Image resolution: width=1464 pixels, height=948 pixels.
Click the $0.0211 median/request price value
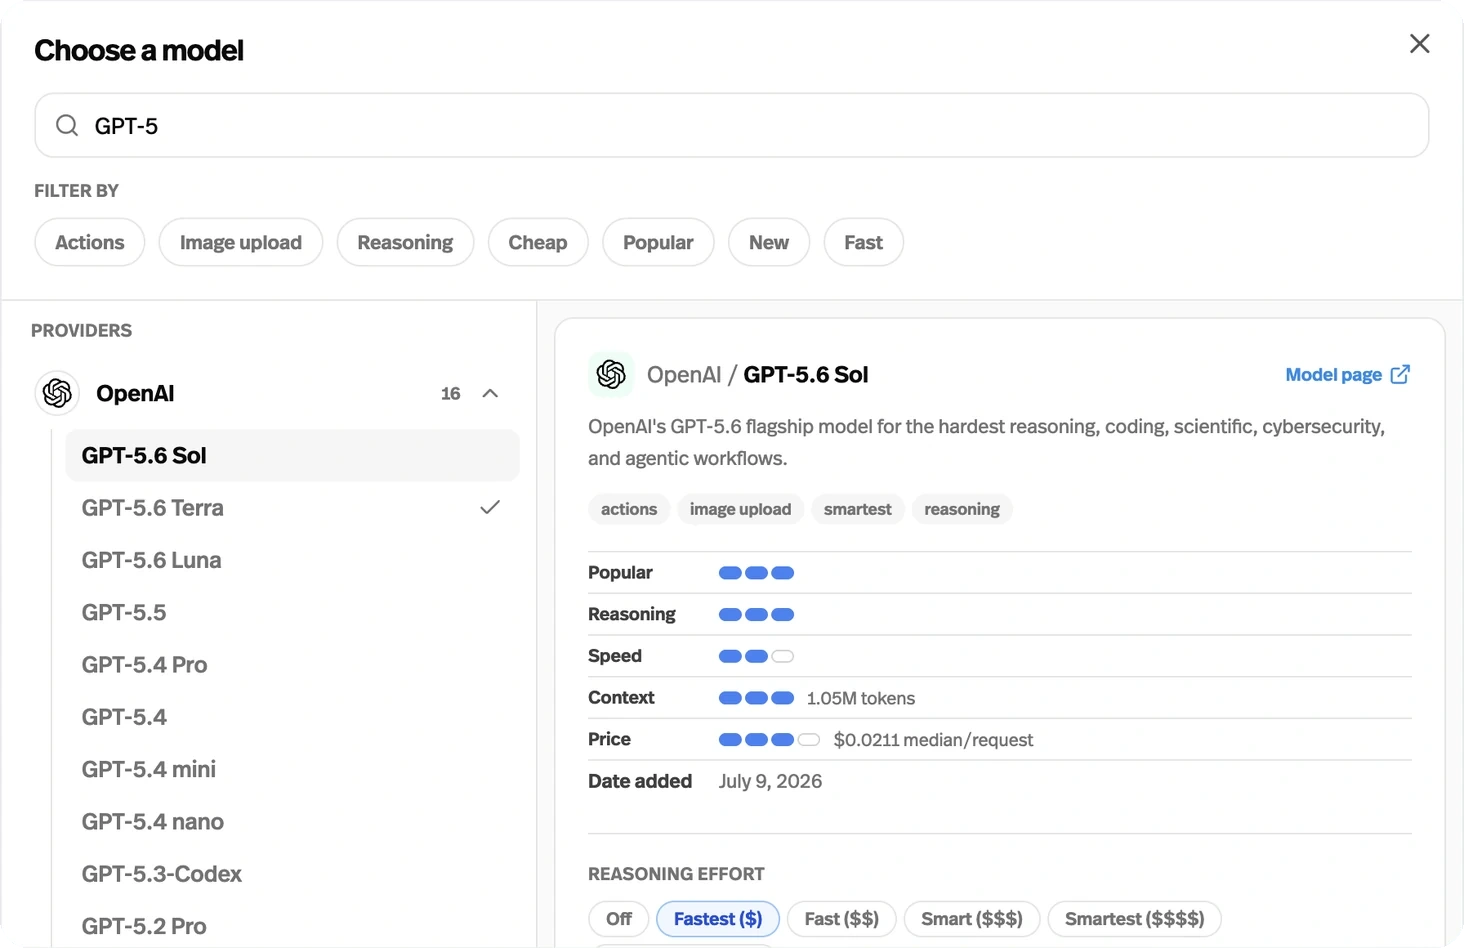click(x=934, y=740)
